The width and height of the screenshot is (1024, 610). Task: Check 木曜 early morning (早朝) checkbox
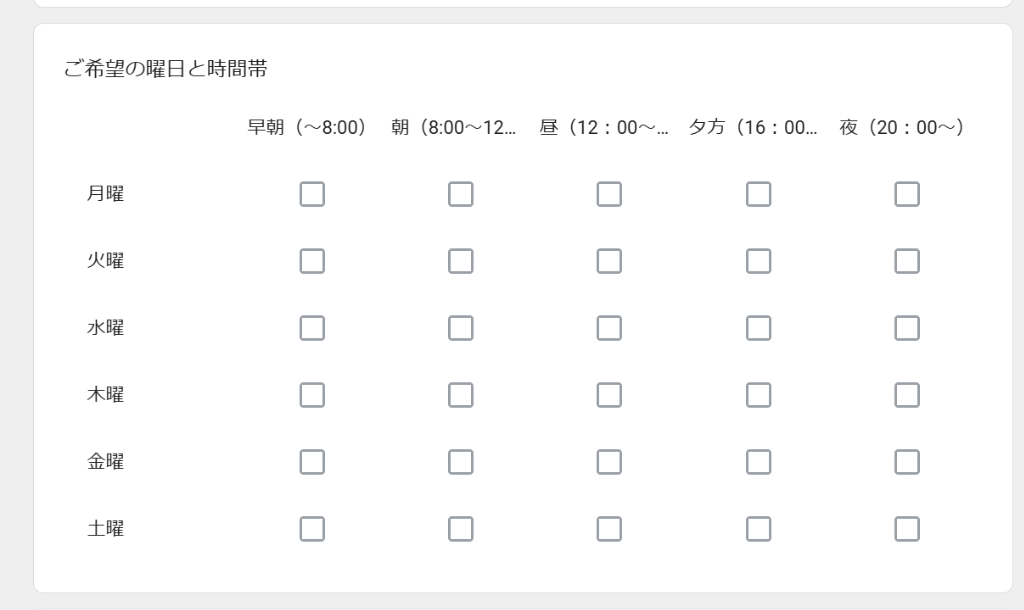click(x=312, y=395)
